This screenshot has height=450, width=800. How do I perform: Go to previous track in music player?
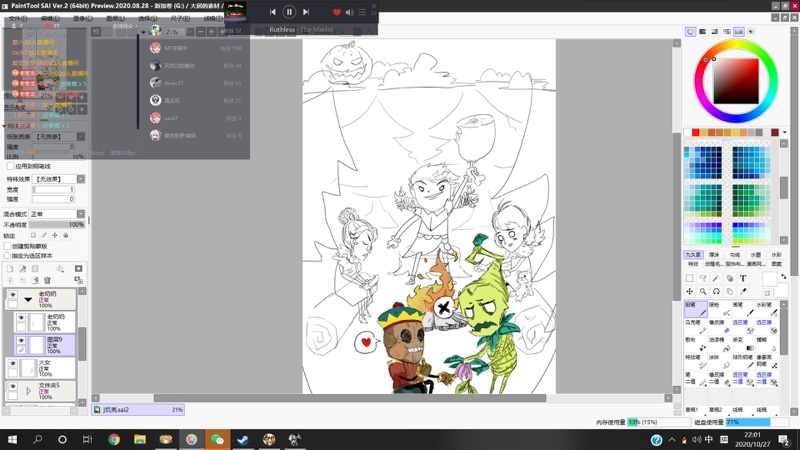pyautogui.click(x=272, y=12)
